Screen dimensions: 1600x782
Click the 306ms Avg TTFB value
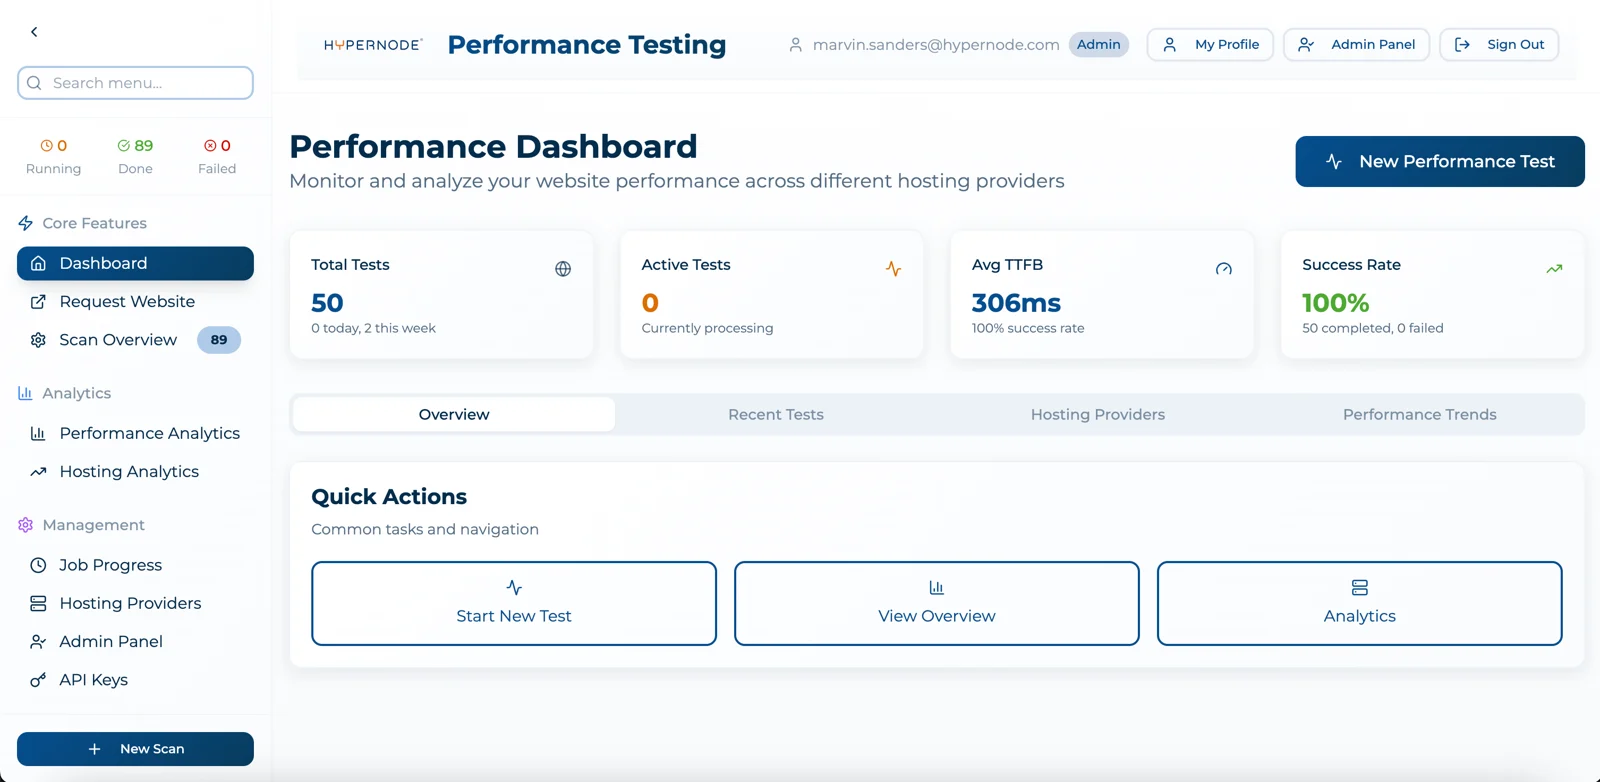coord(1016,303)
